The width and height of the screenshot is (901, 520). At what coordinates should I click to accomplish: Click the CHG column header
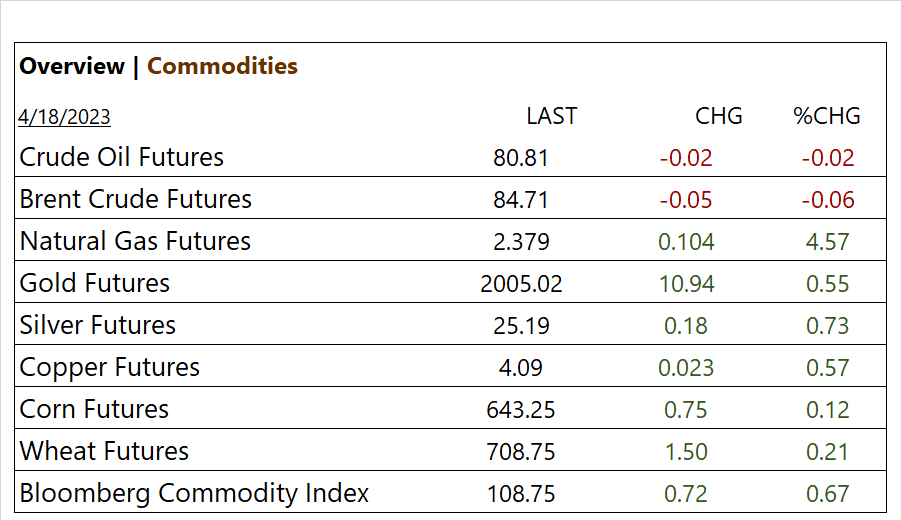click(718, 116)
